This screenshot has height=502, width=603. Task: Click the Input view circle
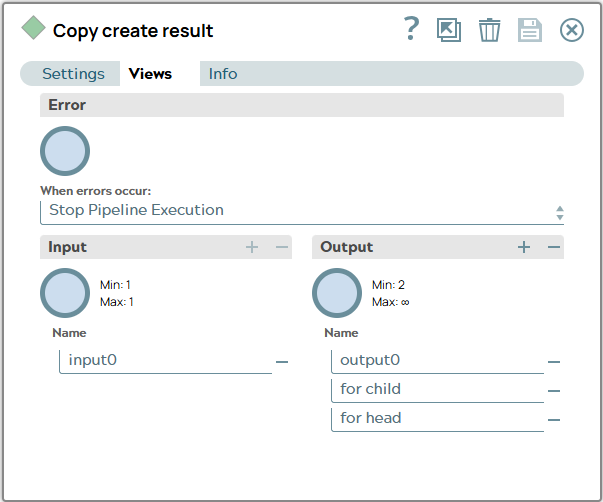coord(65,293)
